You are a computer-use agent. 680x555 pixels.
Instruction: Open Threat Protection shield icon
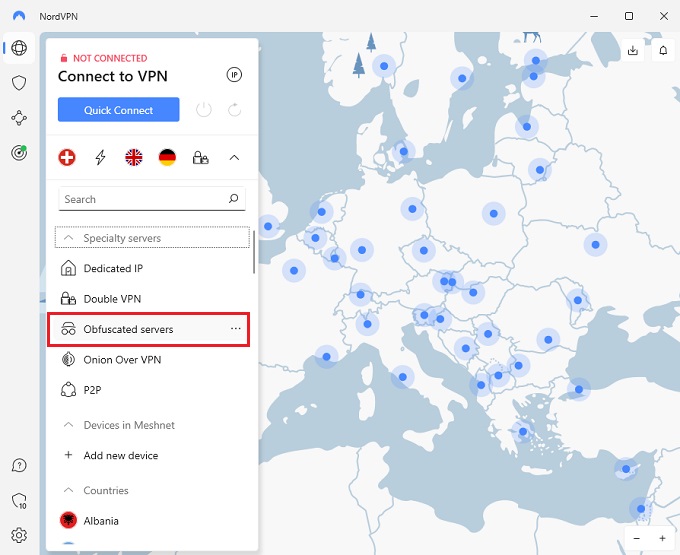tap(19, 83)
